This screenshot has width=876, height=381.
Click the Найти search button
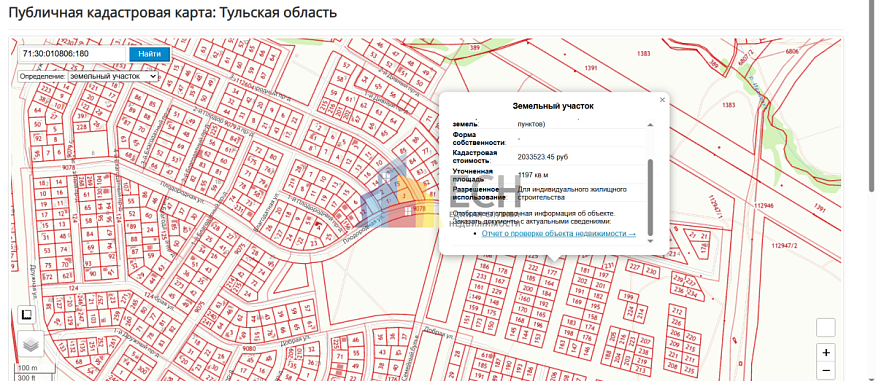click(150, 54)
